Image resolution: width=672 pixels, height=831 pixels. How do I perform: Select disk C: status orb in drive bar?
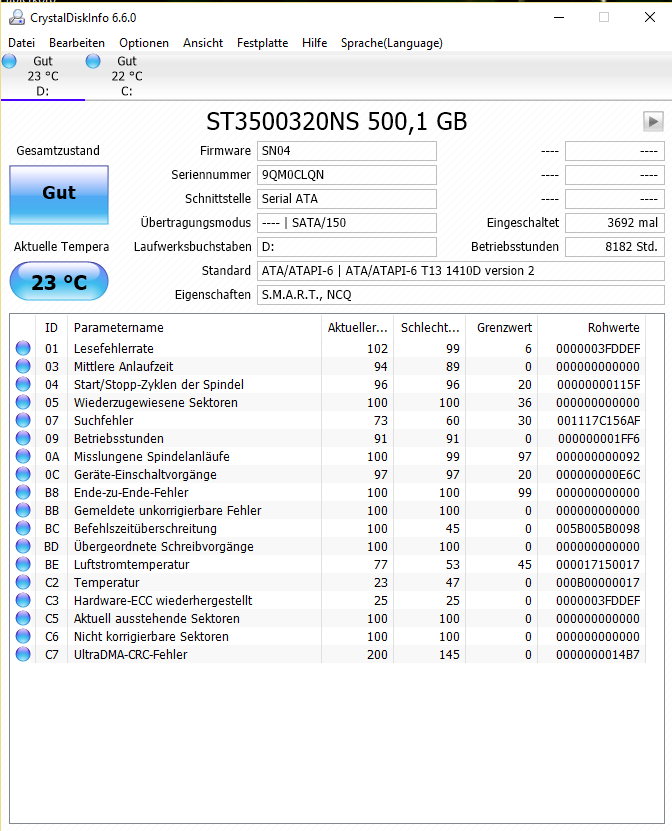tap(93, 61)
